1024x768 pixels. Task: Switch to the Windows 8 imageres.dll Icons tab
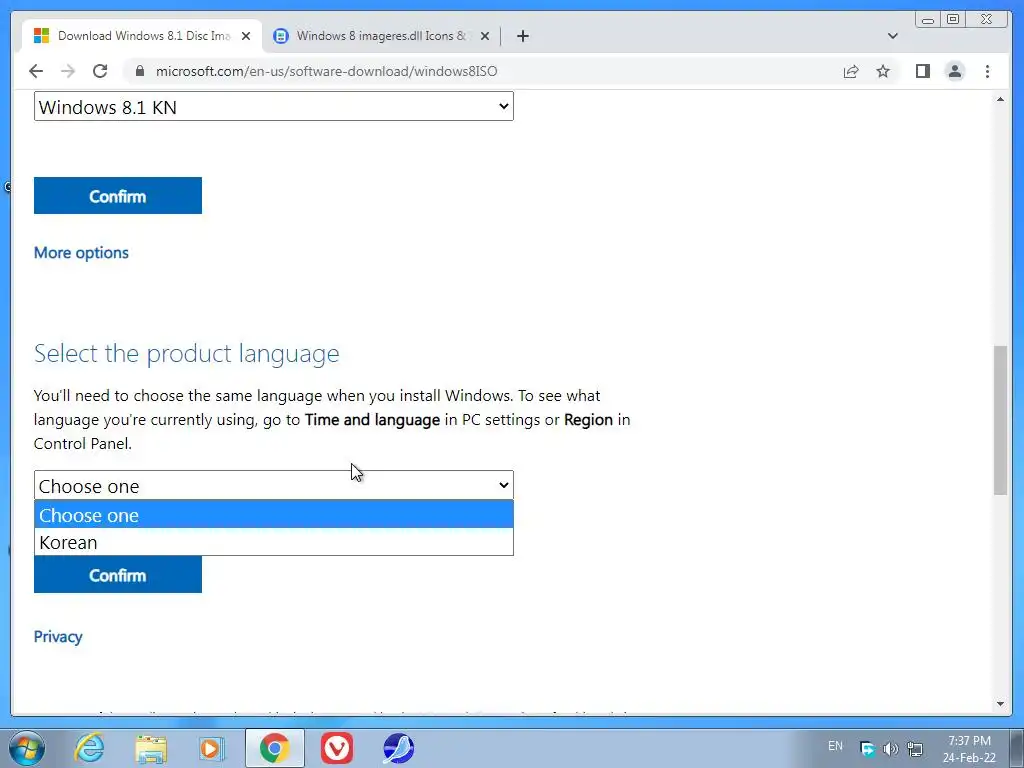point(381,36)
